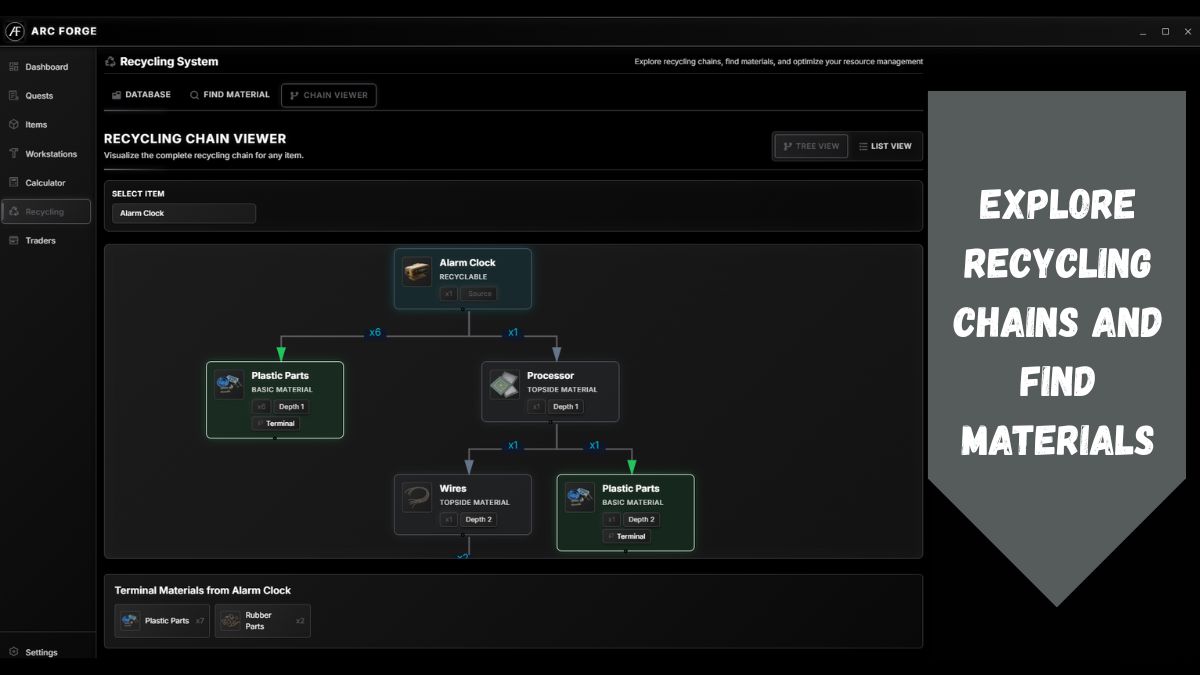The image size is (1200, 675).
Task: Select the Plastic Parts Depth 2 node
Action: click(626, 513)
